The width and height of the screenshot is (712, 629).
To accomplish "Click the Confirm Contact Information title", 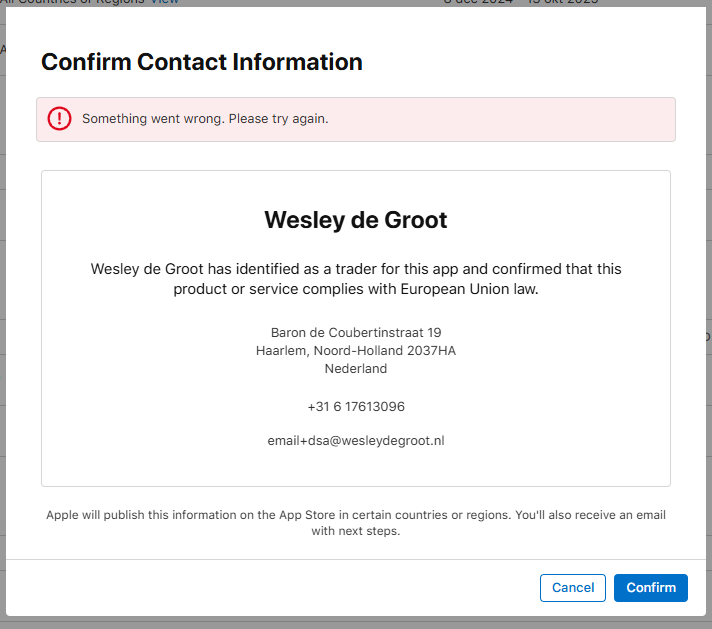I will point(201,62).
